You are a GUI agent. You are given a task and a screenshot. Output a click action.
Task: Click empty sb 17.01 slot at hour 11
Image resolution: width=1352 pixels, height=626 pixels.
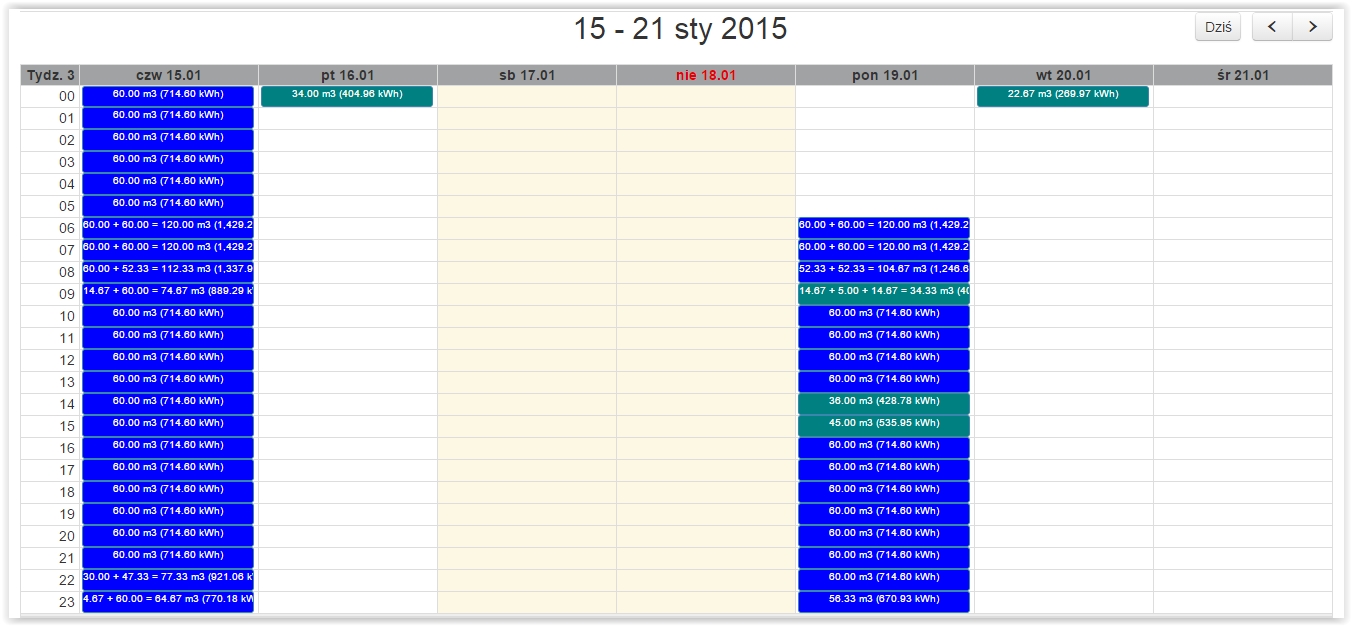pos(527,338)
